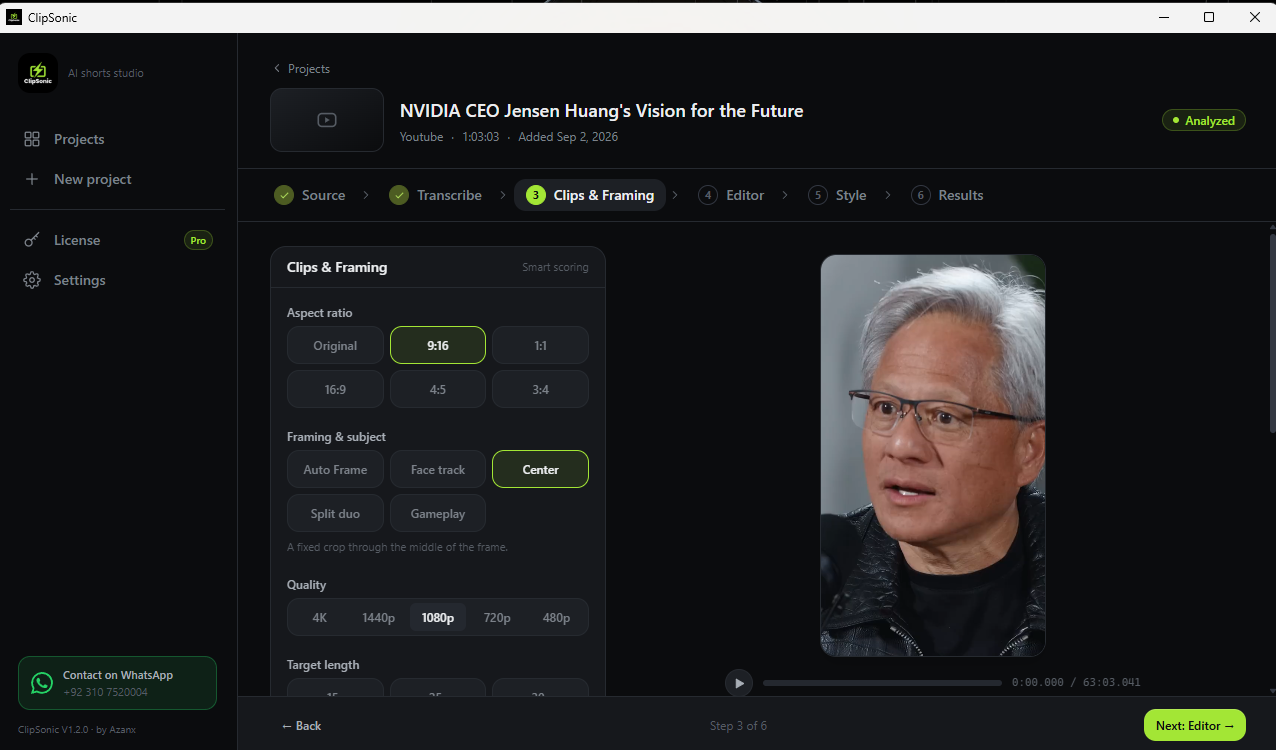Set quality to 480p
Image resolution: width=1276 pixels, height=750 pixels.
(556, 617)
